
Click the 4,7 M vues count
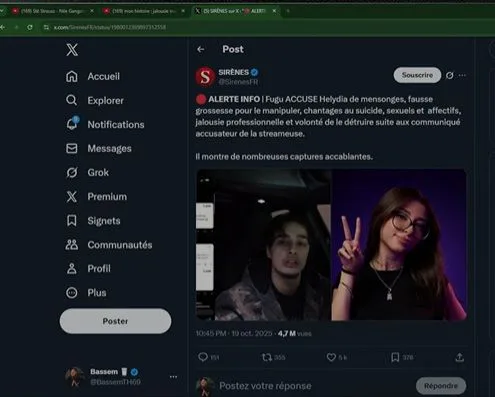pyautogui.click(x=295, y=333)
